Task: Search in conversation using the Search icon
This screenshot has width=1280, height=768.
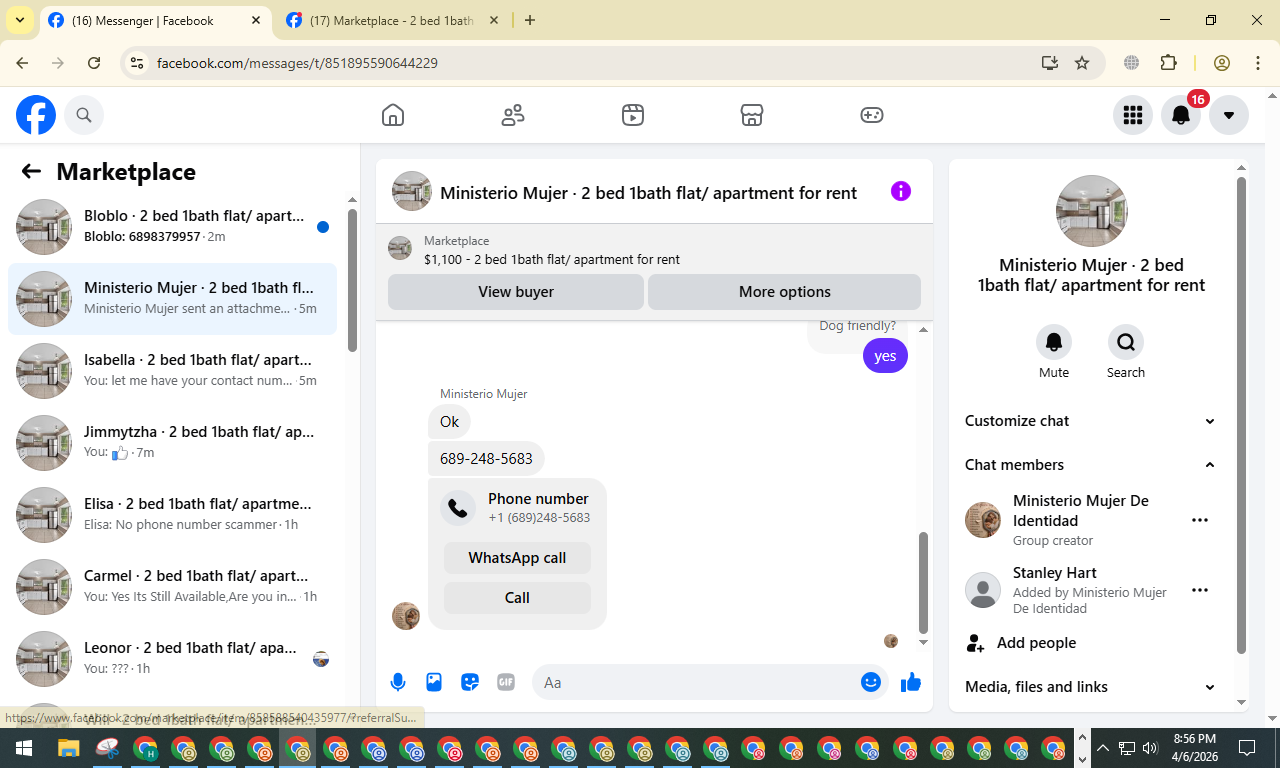Action: click(1126, 342)
